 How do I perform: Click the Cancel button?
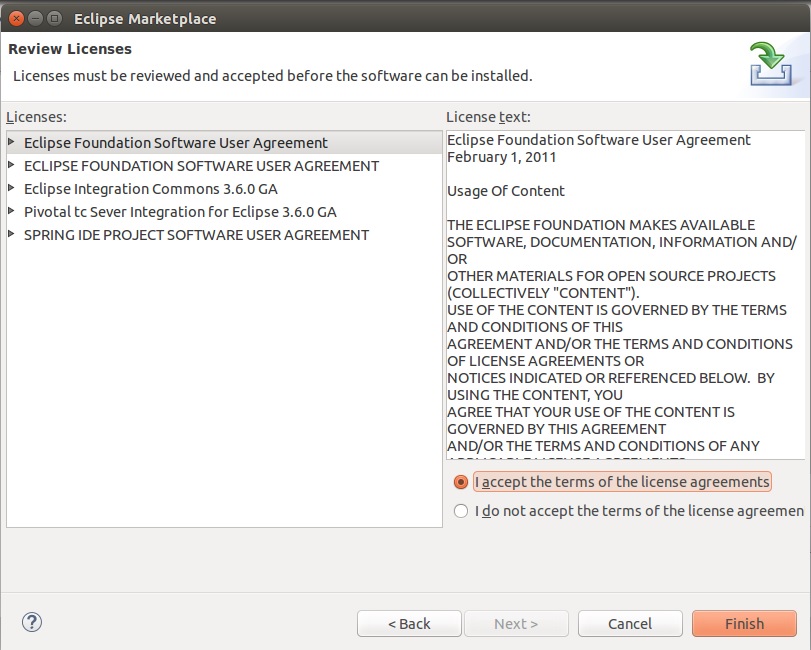click(630, 624)
